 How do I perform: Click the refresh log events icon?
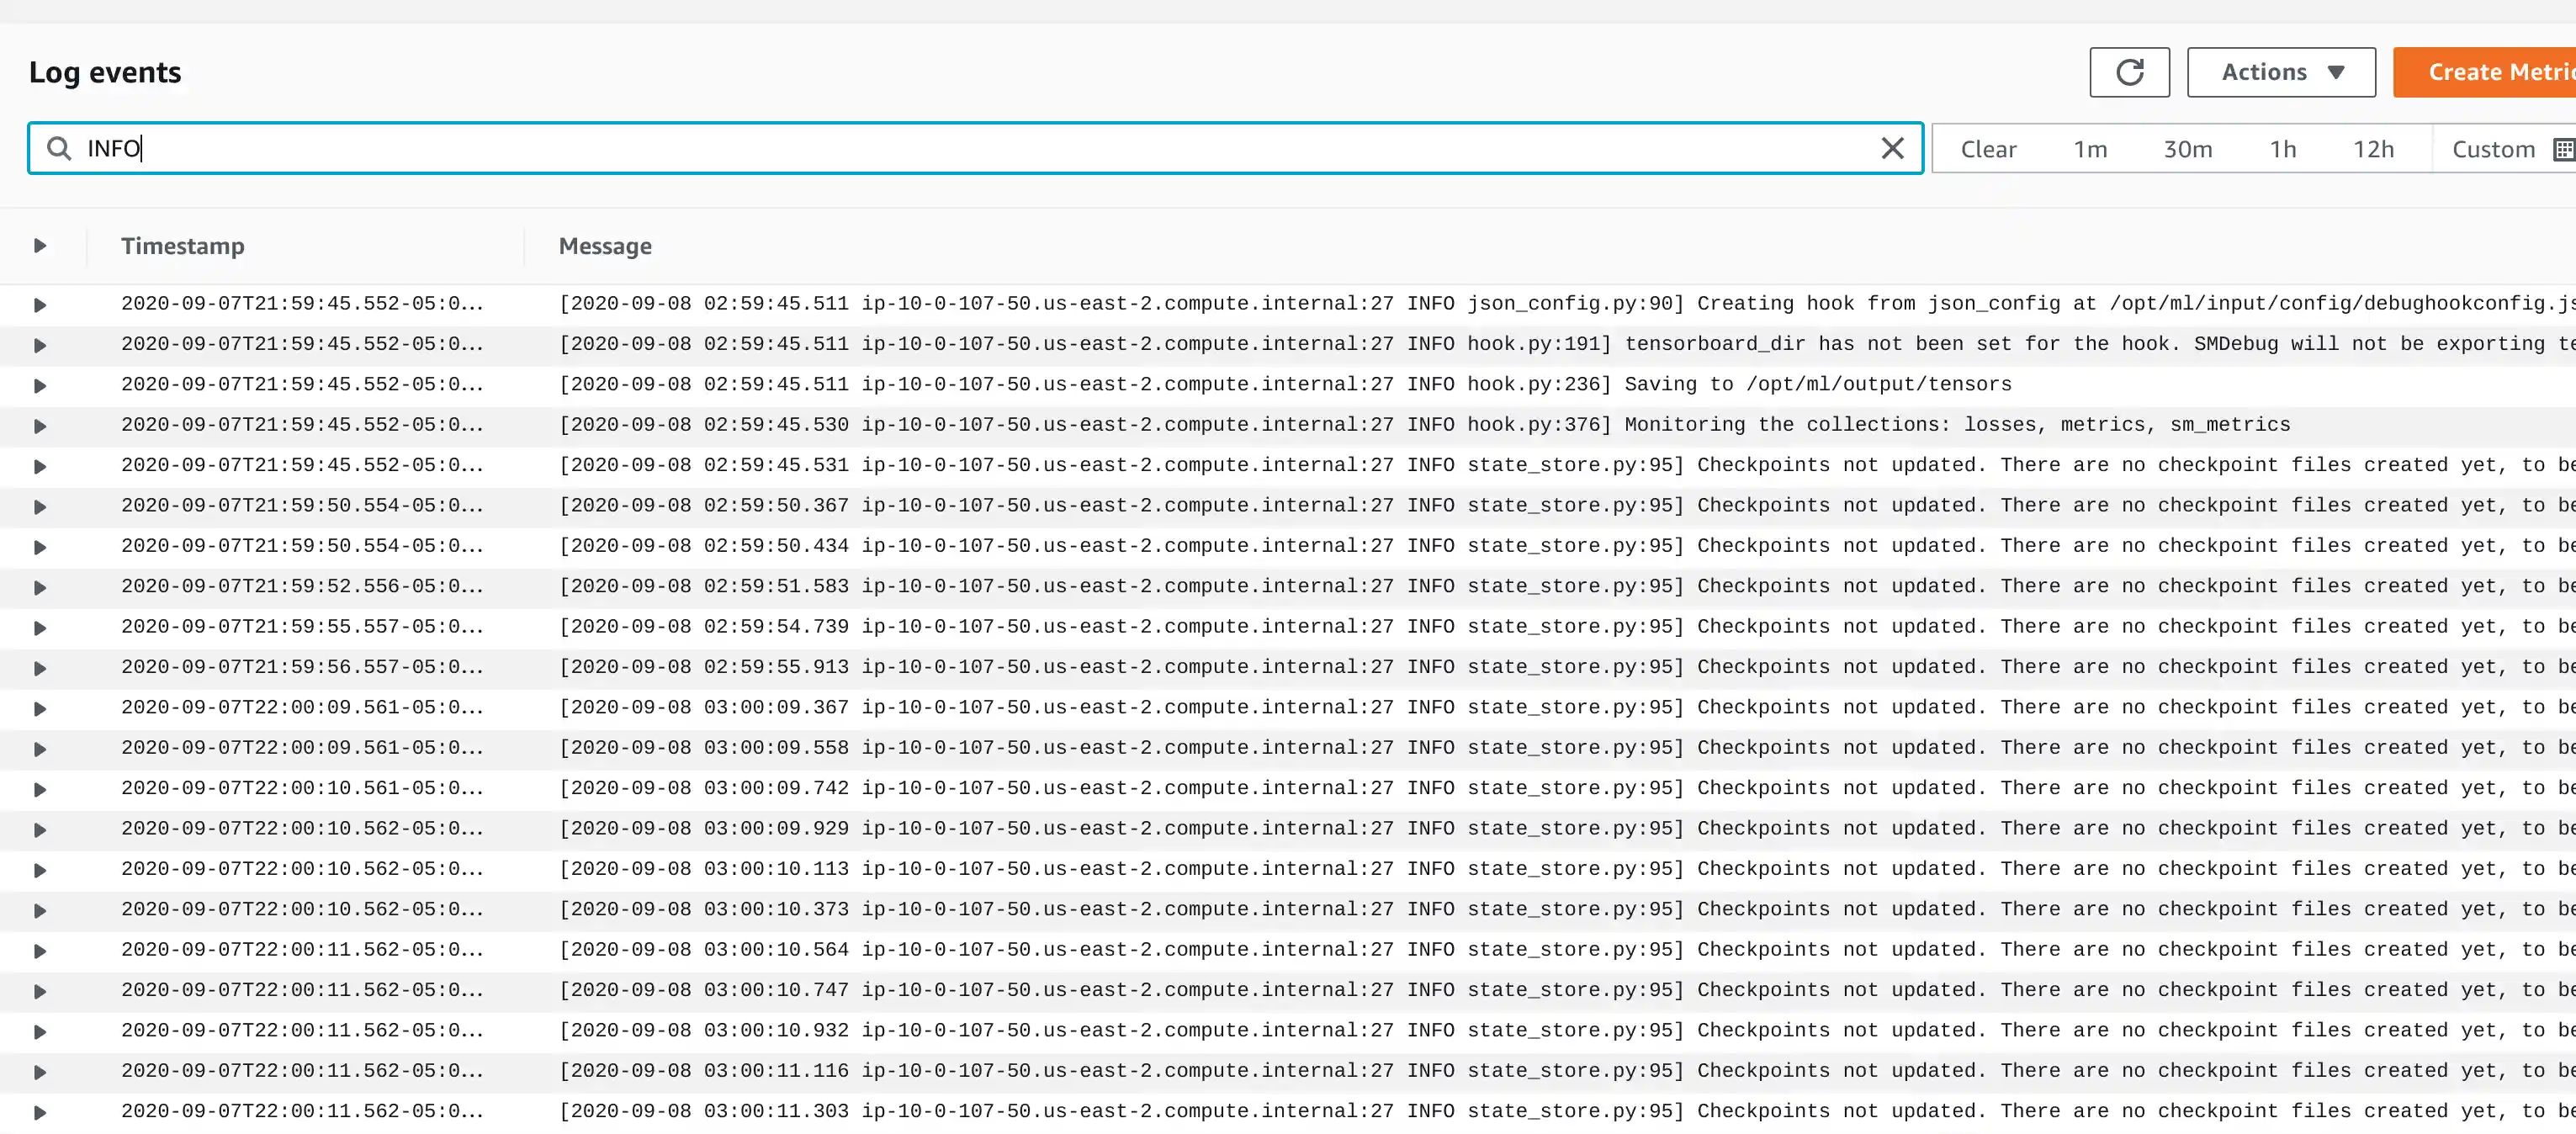[x=2129, y=72]
